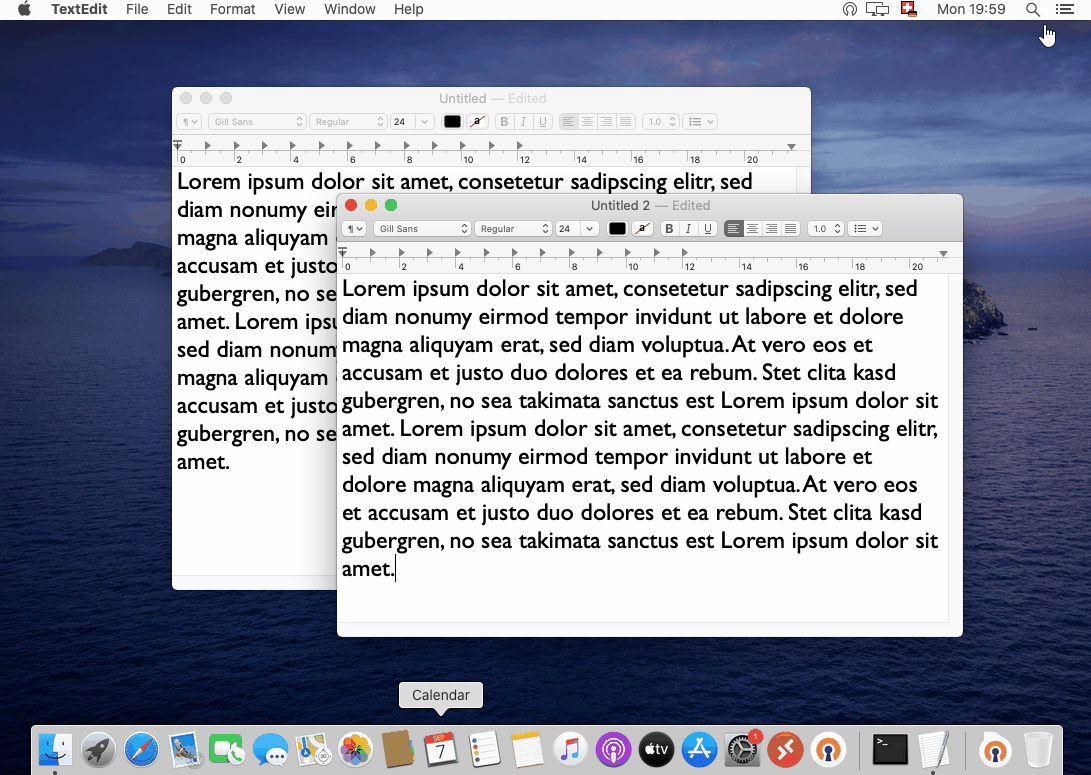Open the Format menu
The height and width of the screenshot is (775, 1091).
(x=232, y=9)
